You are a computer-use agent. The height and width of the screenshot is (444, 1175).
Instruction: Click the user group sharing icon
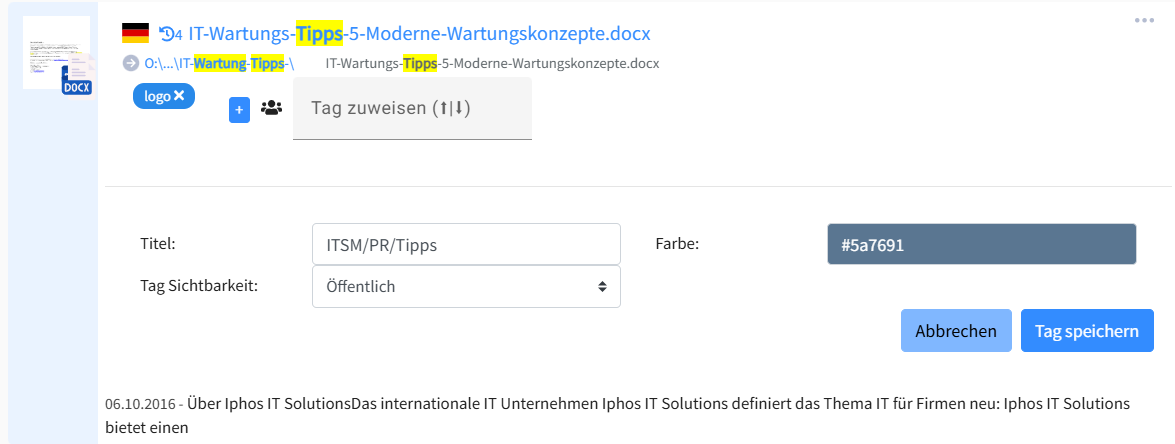coord(270,108)
